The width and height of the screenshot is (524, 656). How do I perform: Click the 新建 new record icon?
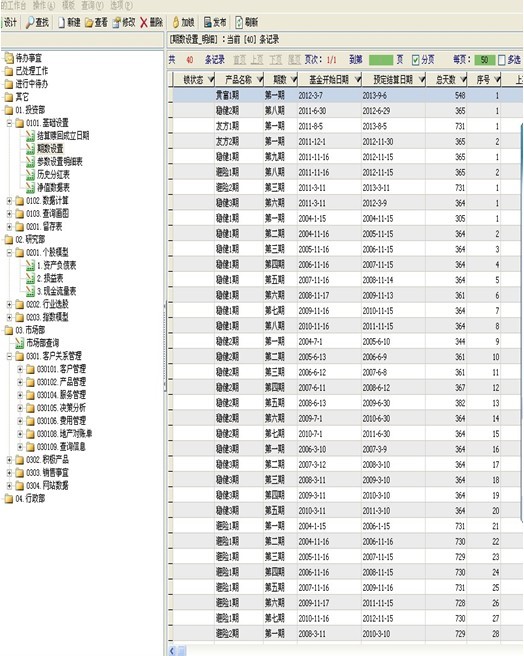tap(62, 22)
